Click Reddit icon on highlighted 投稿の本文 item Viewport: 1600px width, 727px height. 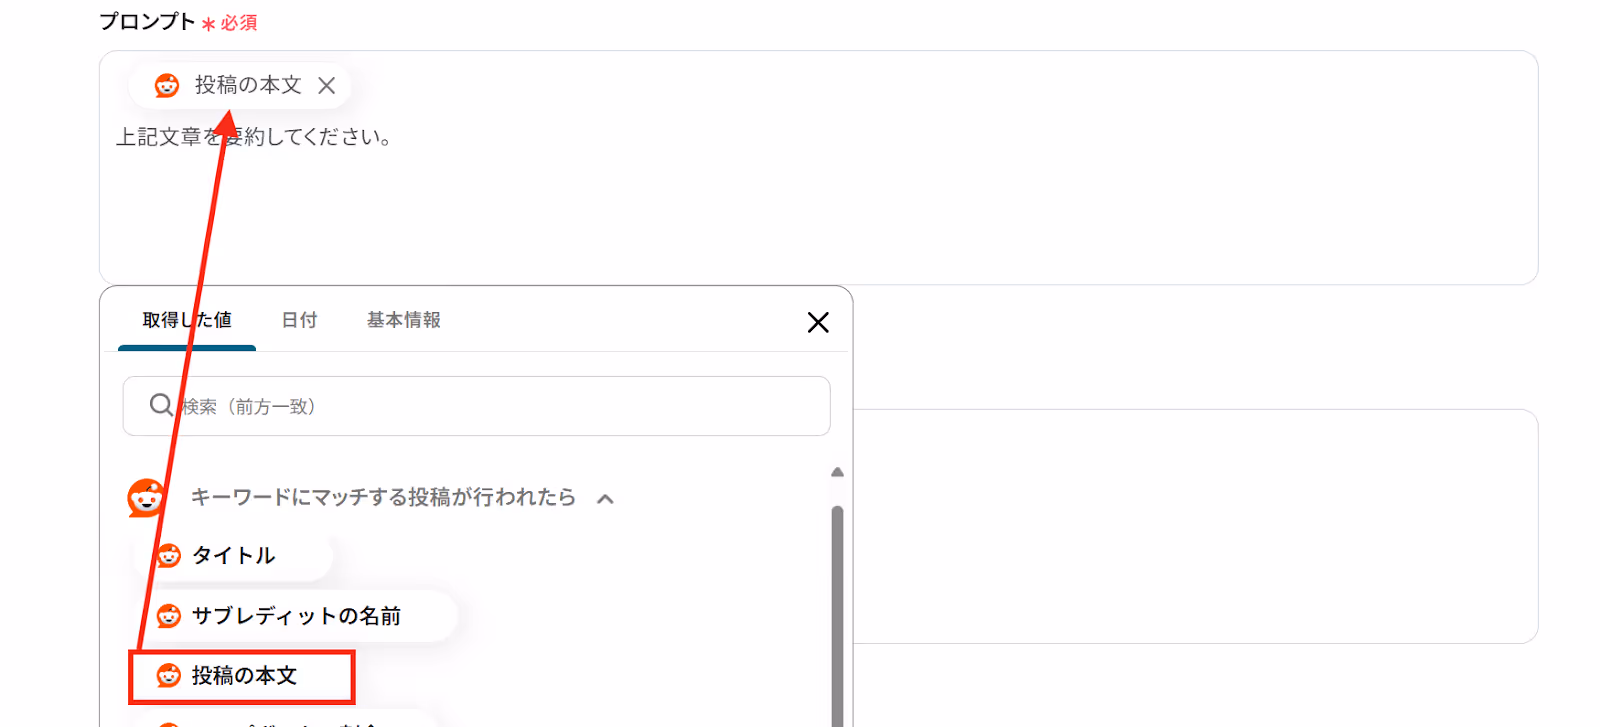pos(168,677)
